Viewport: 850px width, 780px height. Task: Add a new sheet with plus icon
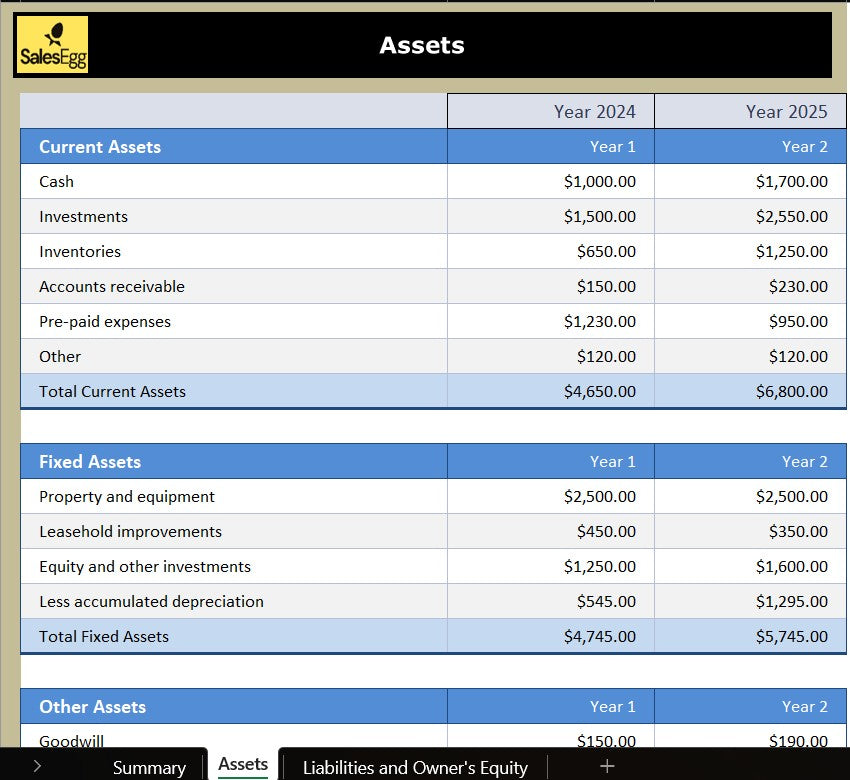point(607,766)
